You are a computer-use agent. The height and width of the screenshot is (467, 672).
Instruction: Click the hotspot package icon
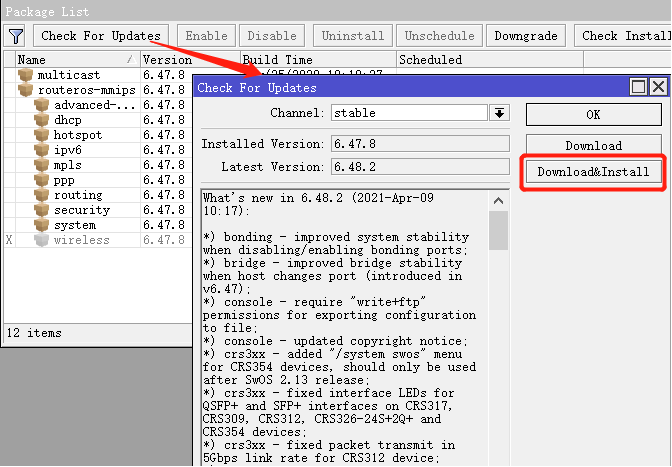[42, 135]
